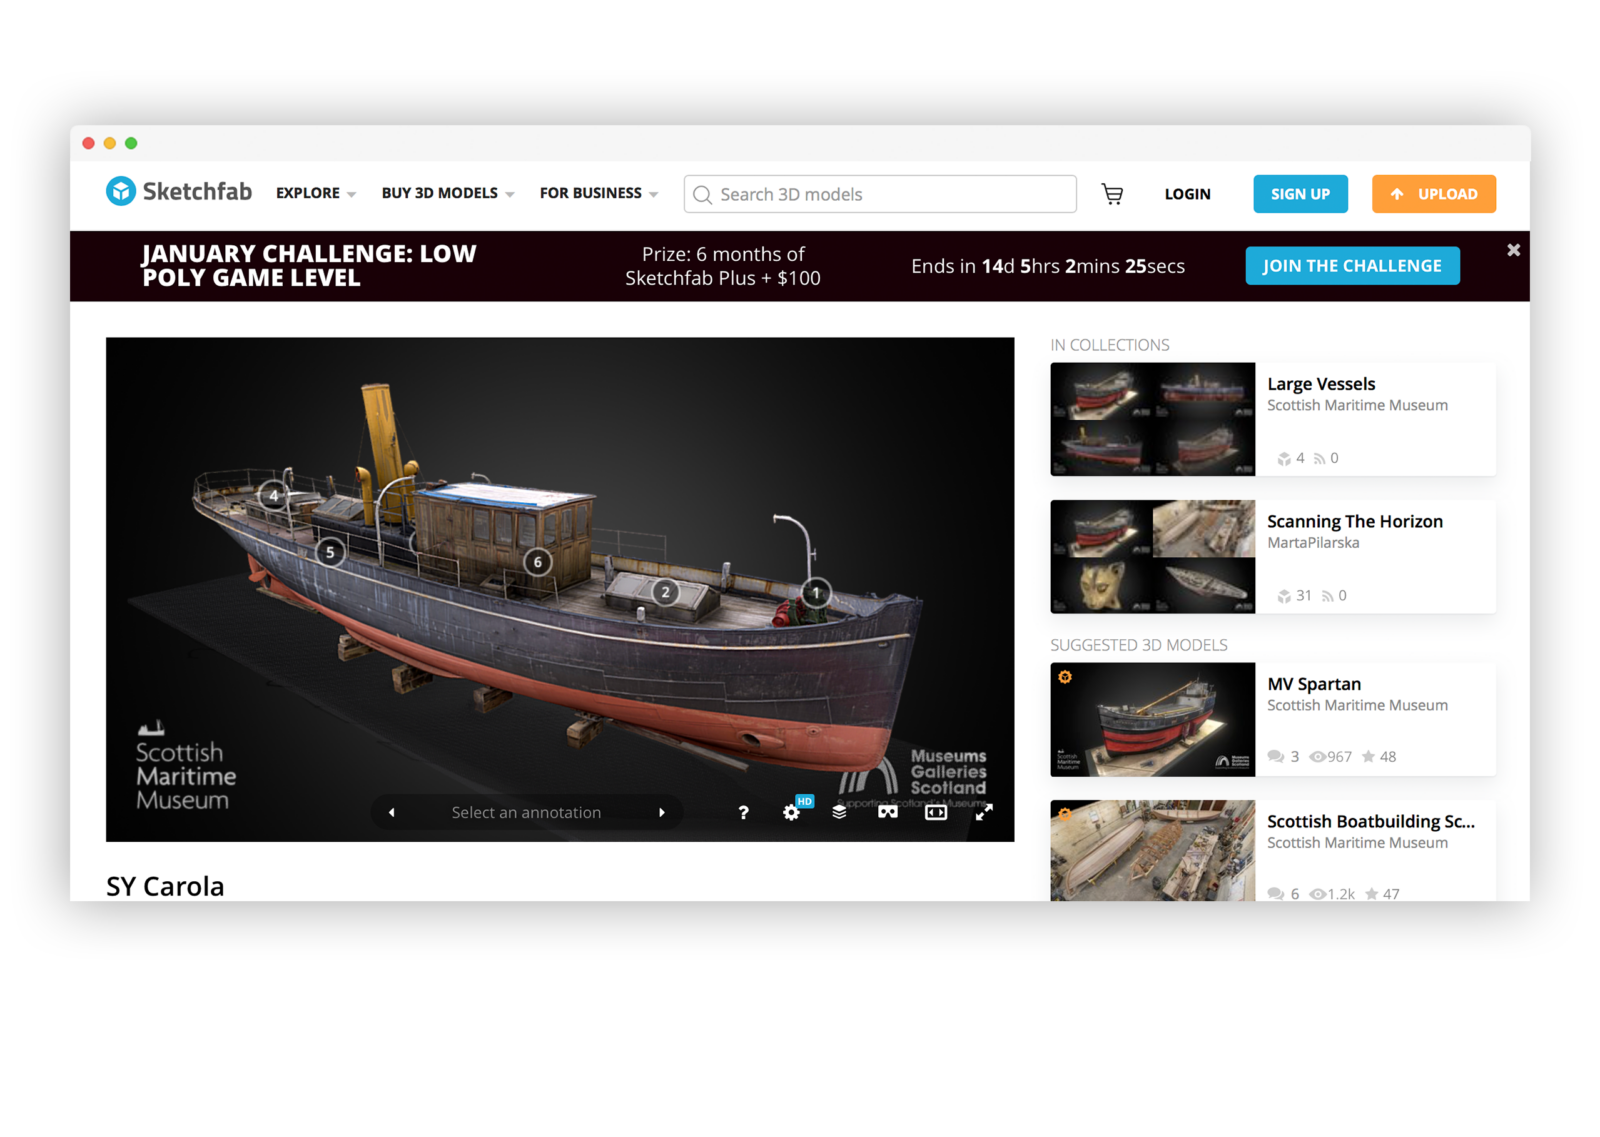Click the Search 3D models field
1600x1137 pixels.
(x=879, y=194)
